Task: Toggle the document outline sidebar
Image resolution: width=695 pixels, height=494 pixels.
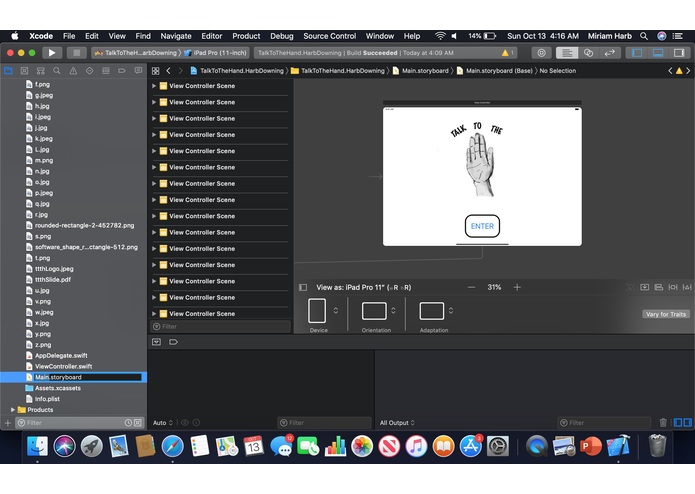Action: coord(303,288)
